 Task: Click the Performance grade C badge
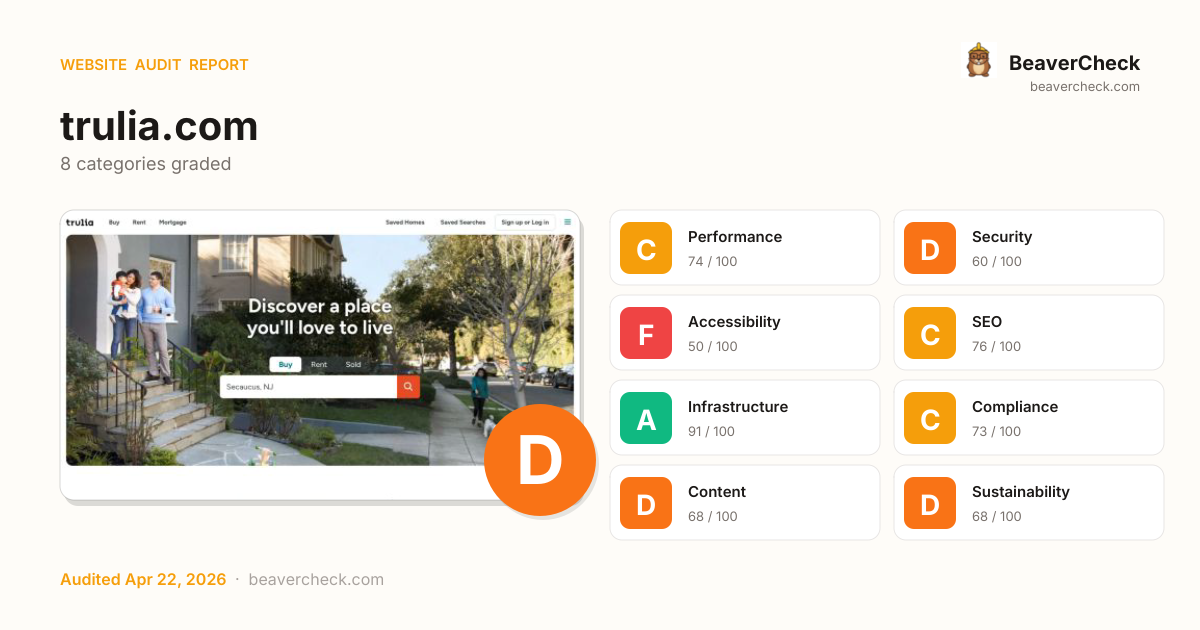(x=646, y=248)
